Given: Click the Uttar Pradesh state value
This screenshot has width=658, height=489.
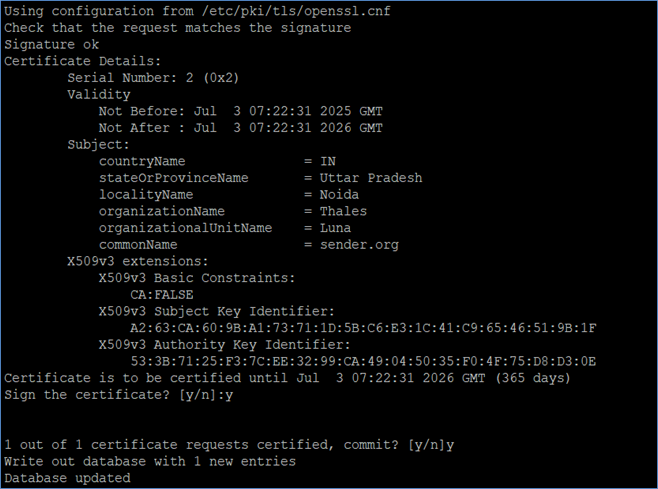Looking at the screenshot, I should pyautogui.click(x=371, y=178).
